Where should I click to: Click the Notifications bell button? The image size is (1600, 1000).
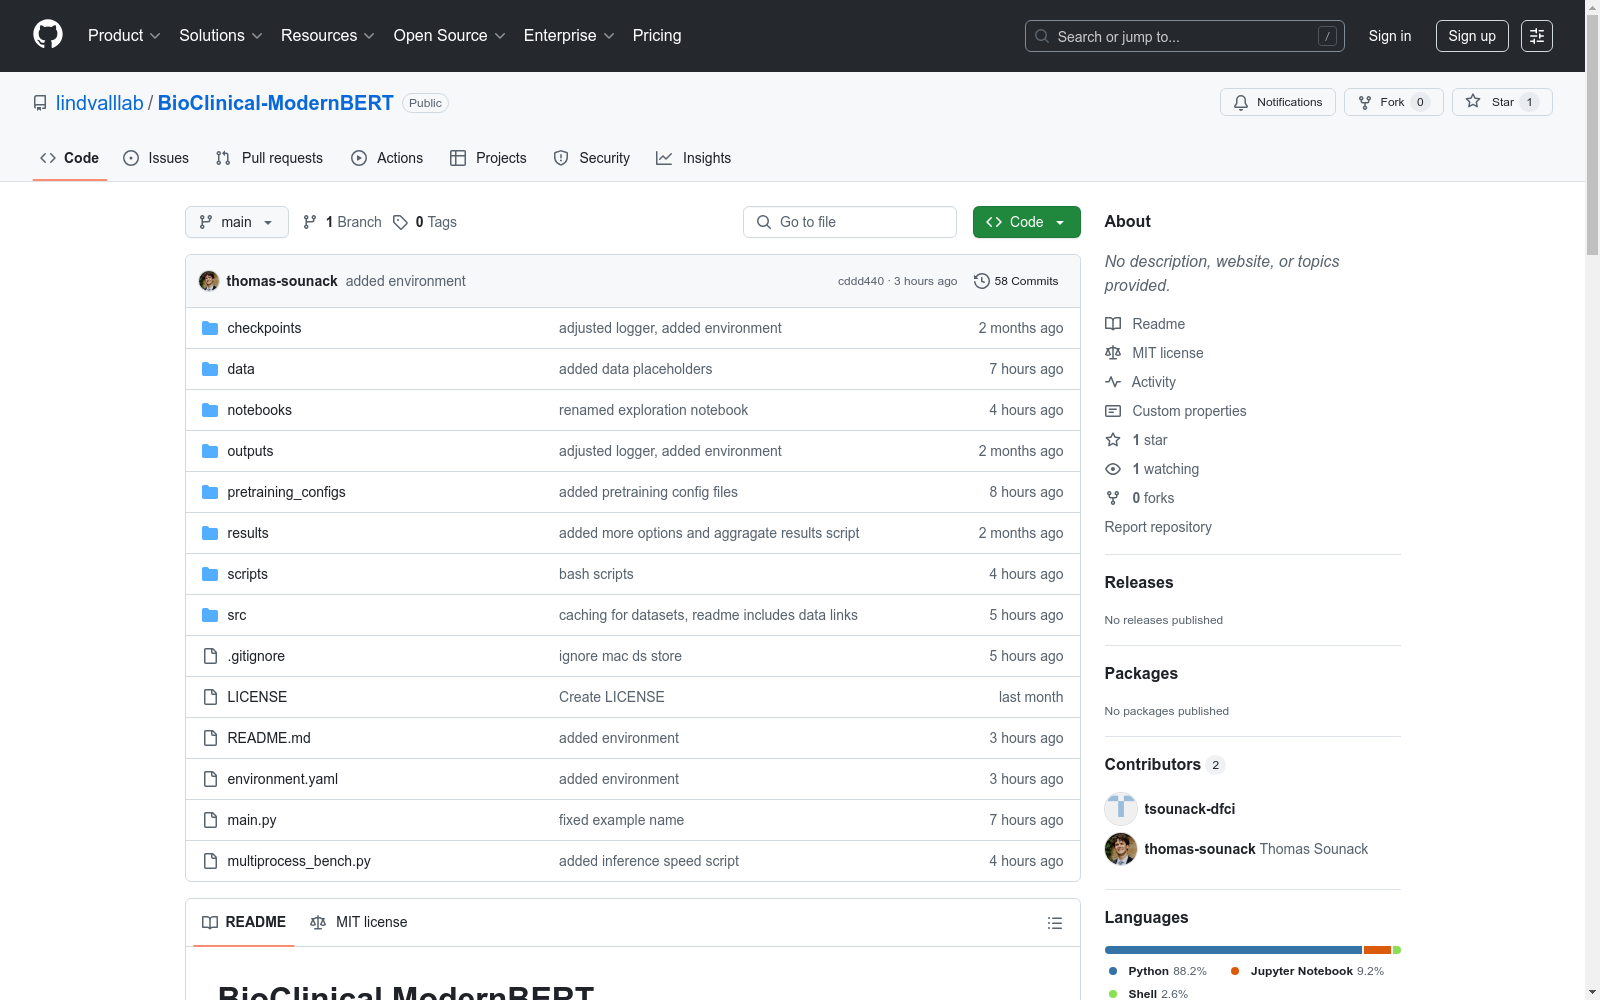click(1278, 102)
